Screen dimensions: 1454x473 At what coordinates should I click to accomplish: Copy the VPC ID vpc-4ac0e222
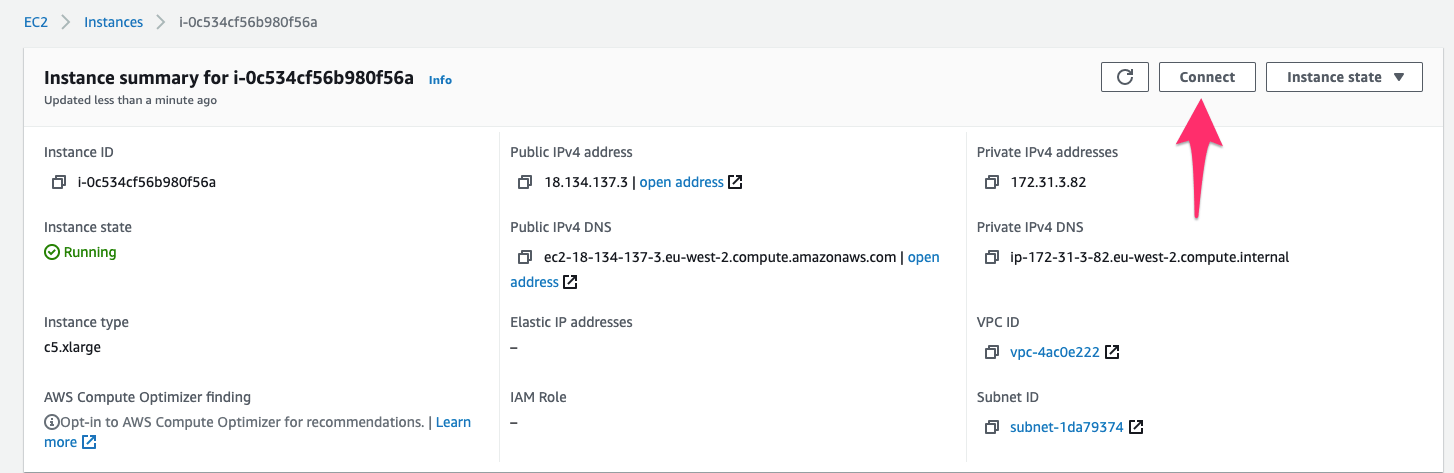coord(992,352)
